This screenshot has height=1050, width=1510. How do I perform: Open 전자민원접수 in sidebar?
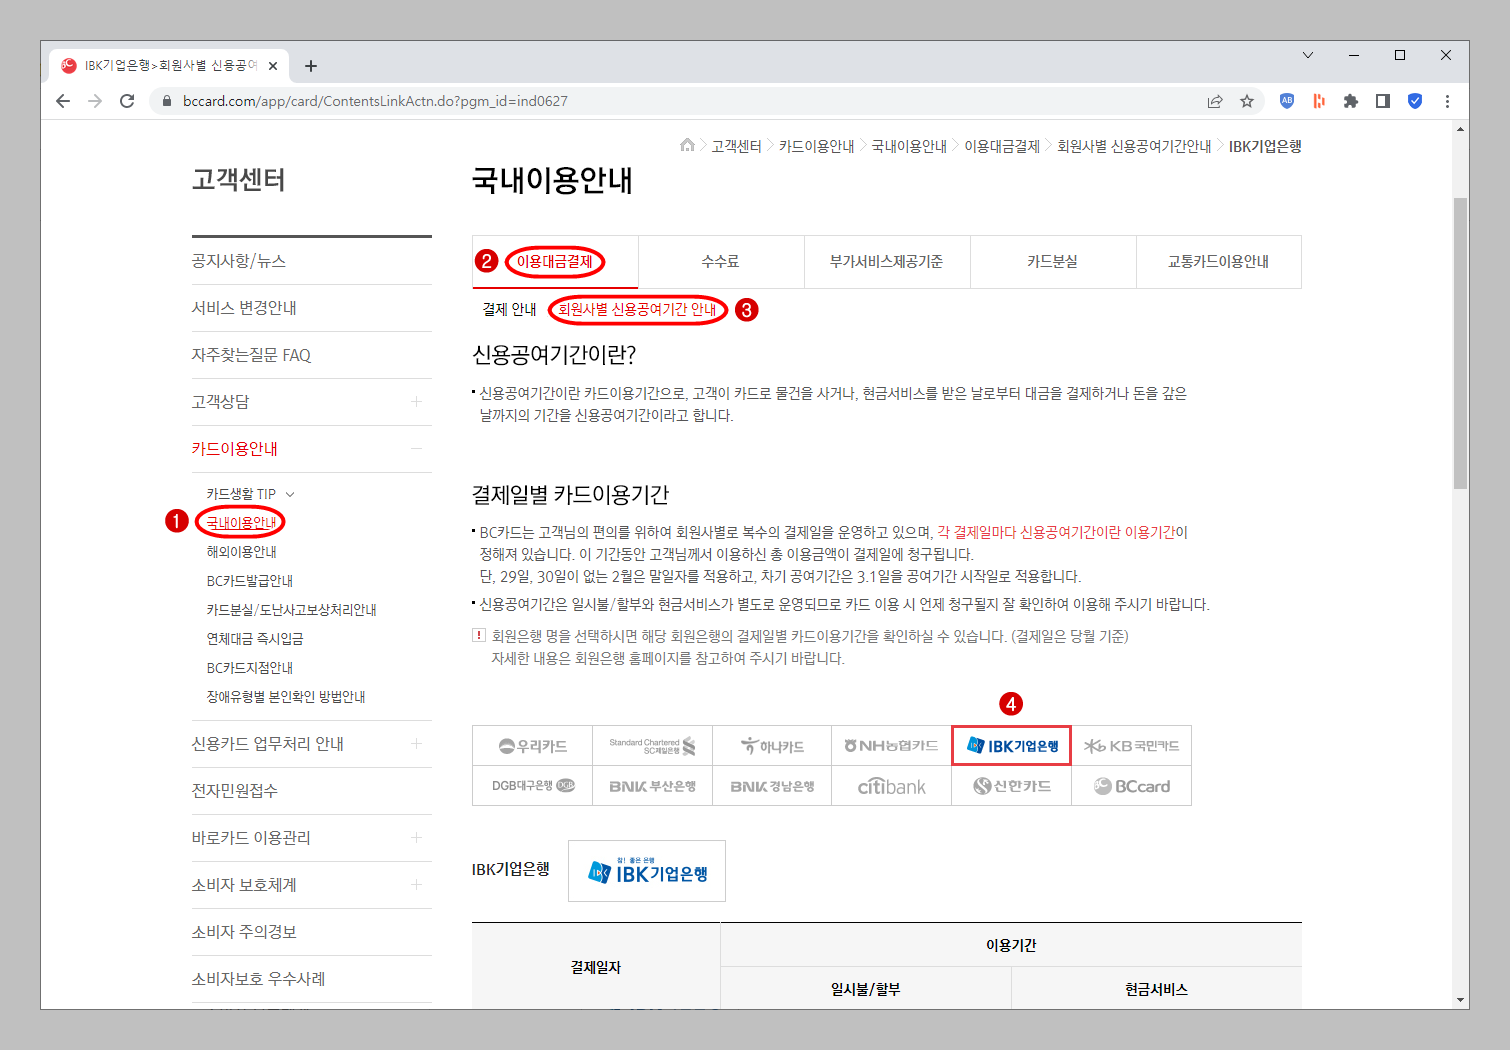click(235, 791)
